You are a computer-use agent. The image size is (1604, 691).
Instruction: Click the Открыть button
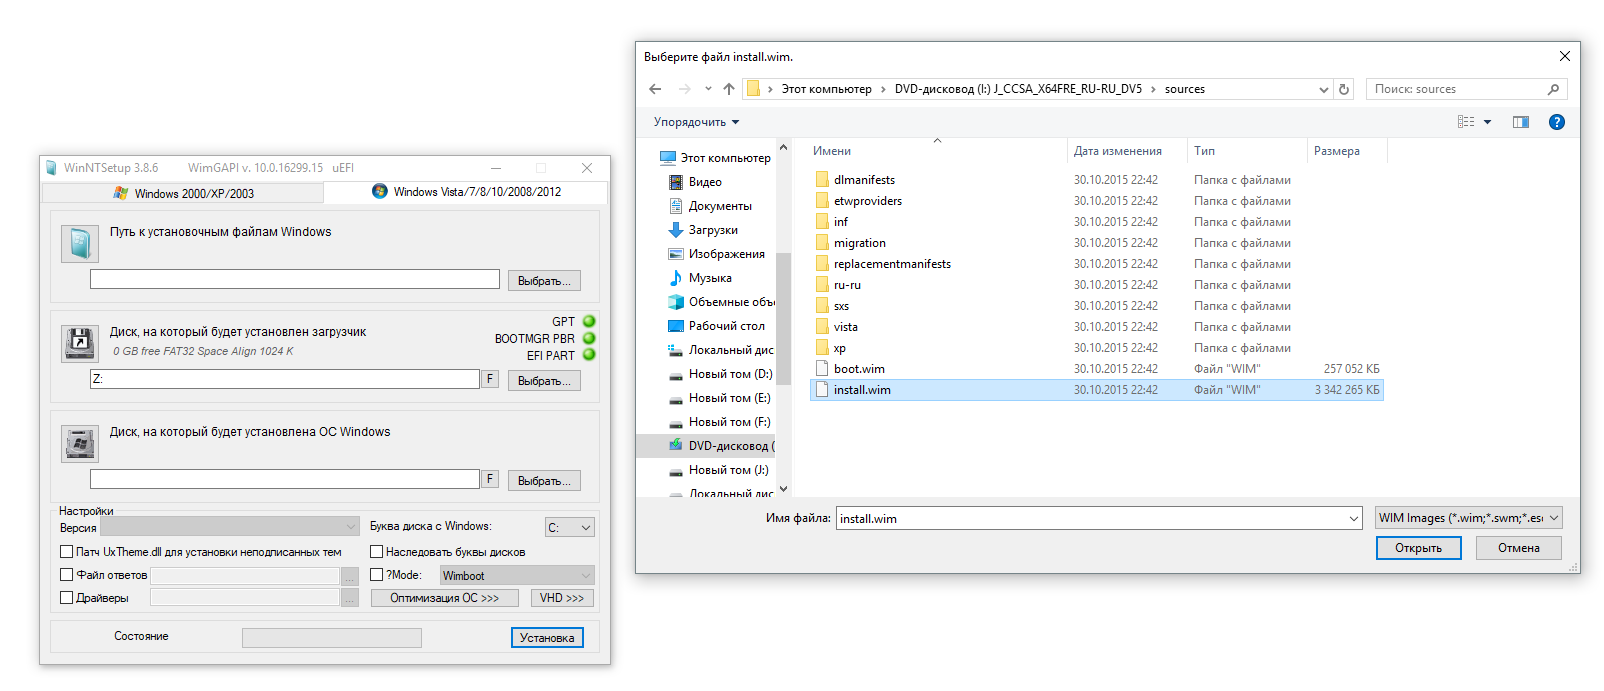[x=1419, y=548]
